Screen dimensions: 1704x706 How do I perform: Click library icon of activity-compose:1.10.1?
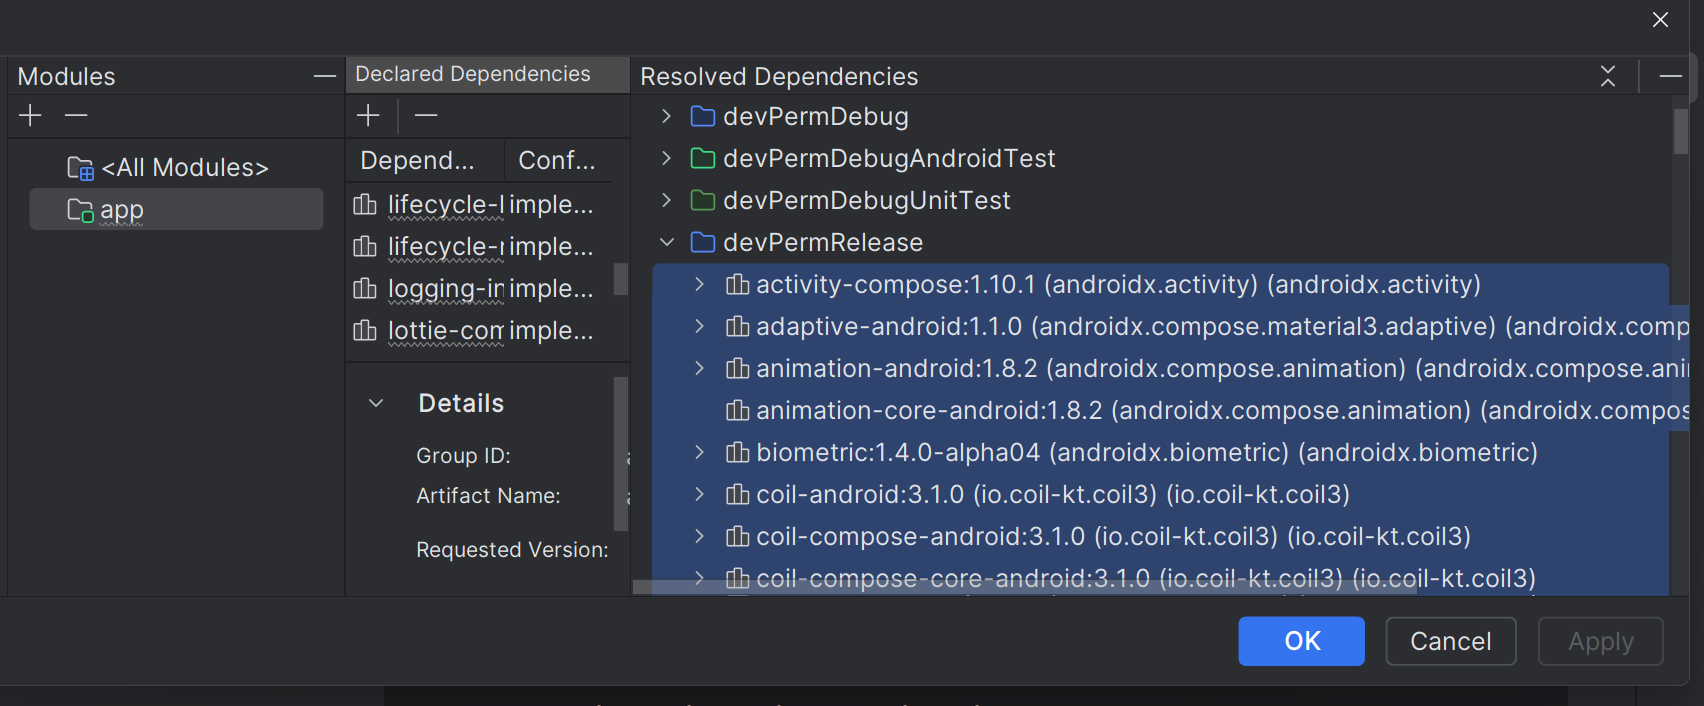737,285
